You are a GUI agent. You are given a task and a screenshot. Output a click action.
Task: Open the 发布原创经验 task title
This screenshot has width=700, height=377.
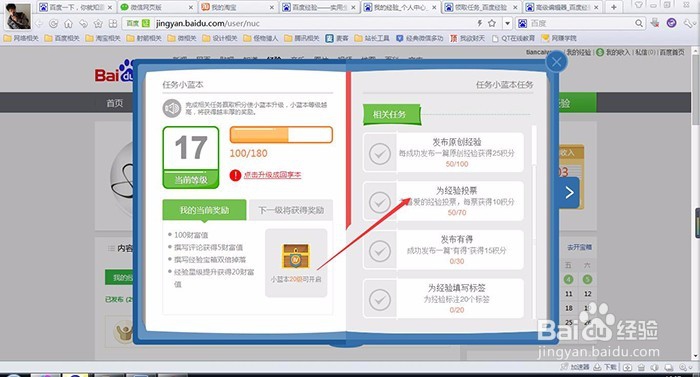(457, 142)
